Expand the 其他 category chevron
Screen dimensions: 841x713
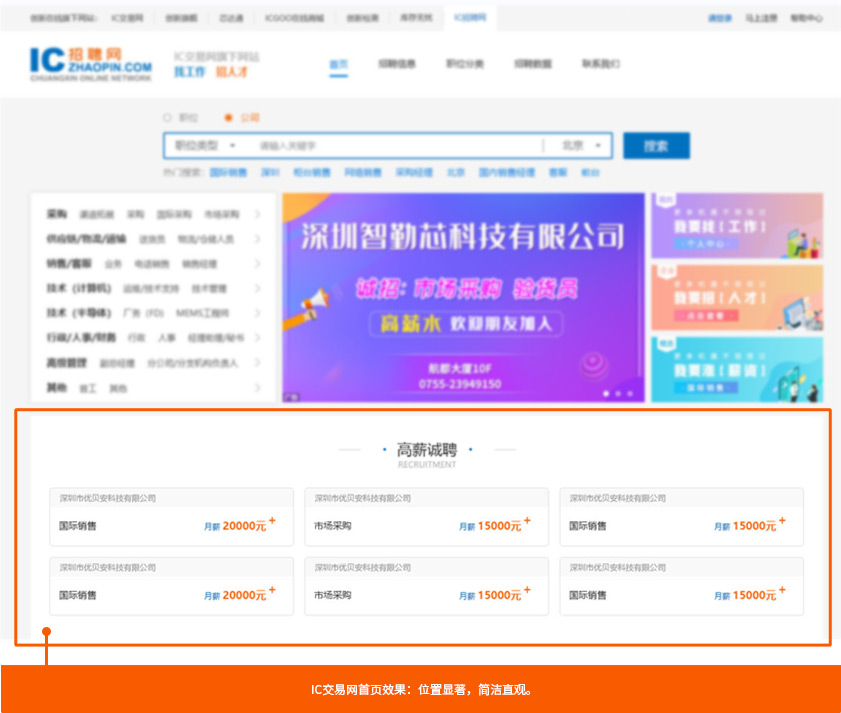tap(257, 387)
